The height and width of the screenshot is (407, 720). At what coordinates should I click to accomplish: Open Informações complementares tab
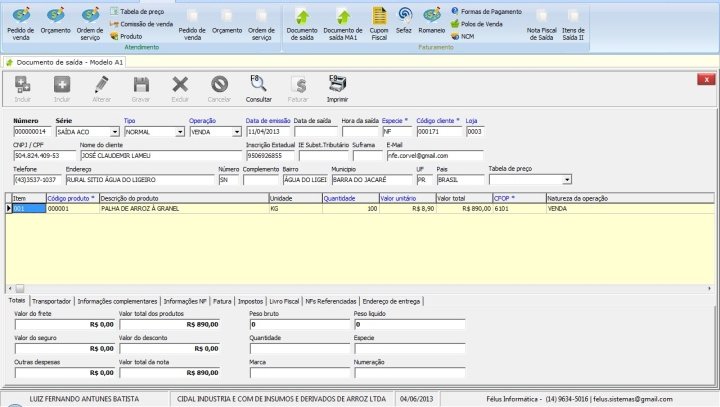coord(117,301)
